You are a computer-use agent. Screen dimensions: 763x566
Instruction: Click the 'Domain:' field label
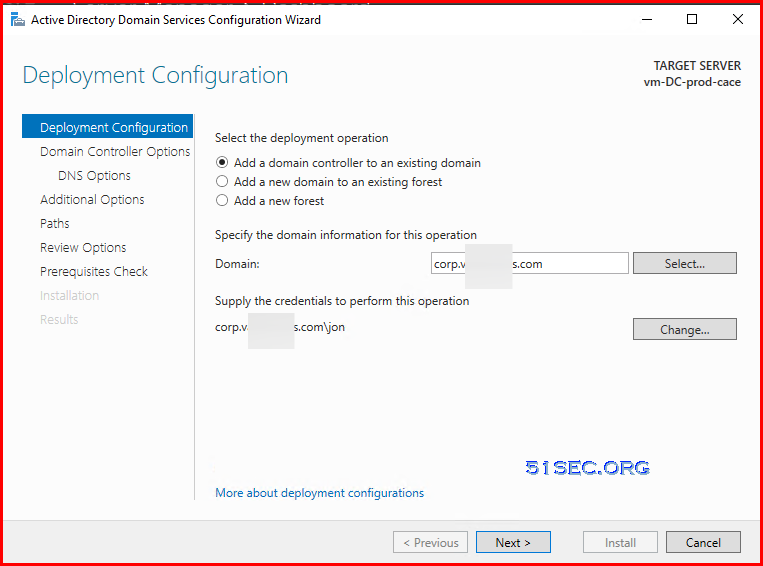pos(237,264)
